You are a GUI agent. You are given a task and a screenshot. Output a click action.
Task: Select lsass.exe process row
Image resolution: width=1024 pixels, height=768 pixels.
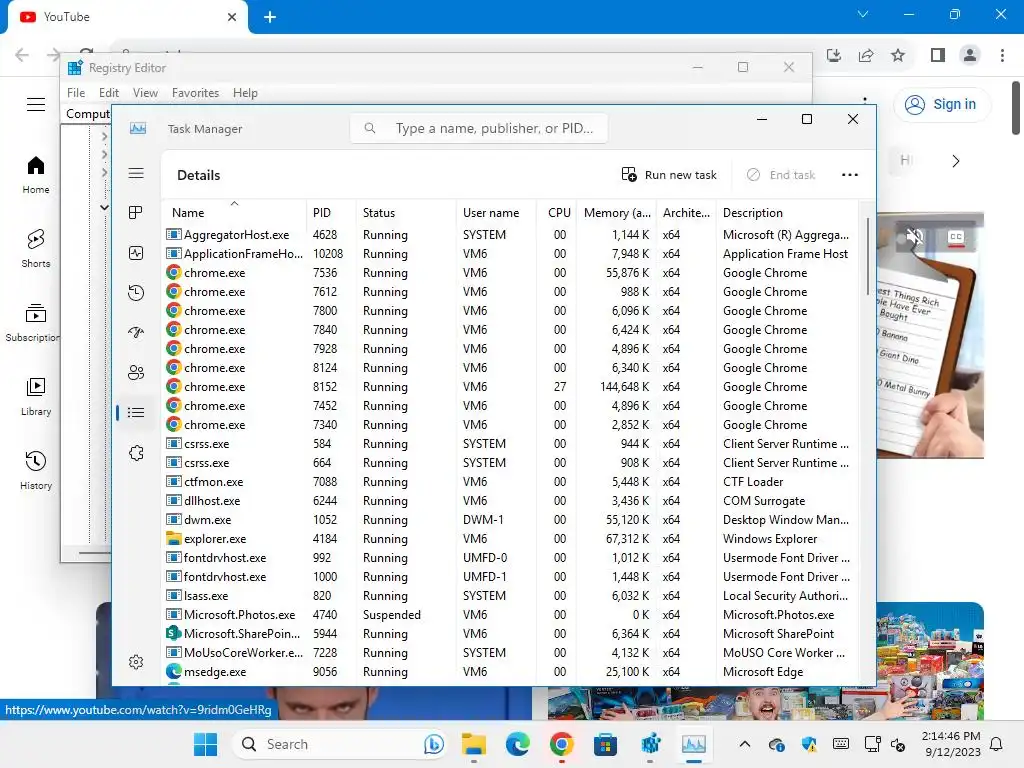510,596
